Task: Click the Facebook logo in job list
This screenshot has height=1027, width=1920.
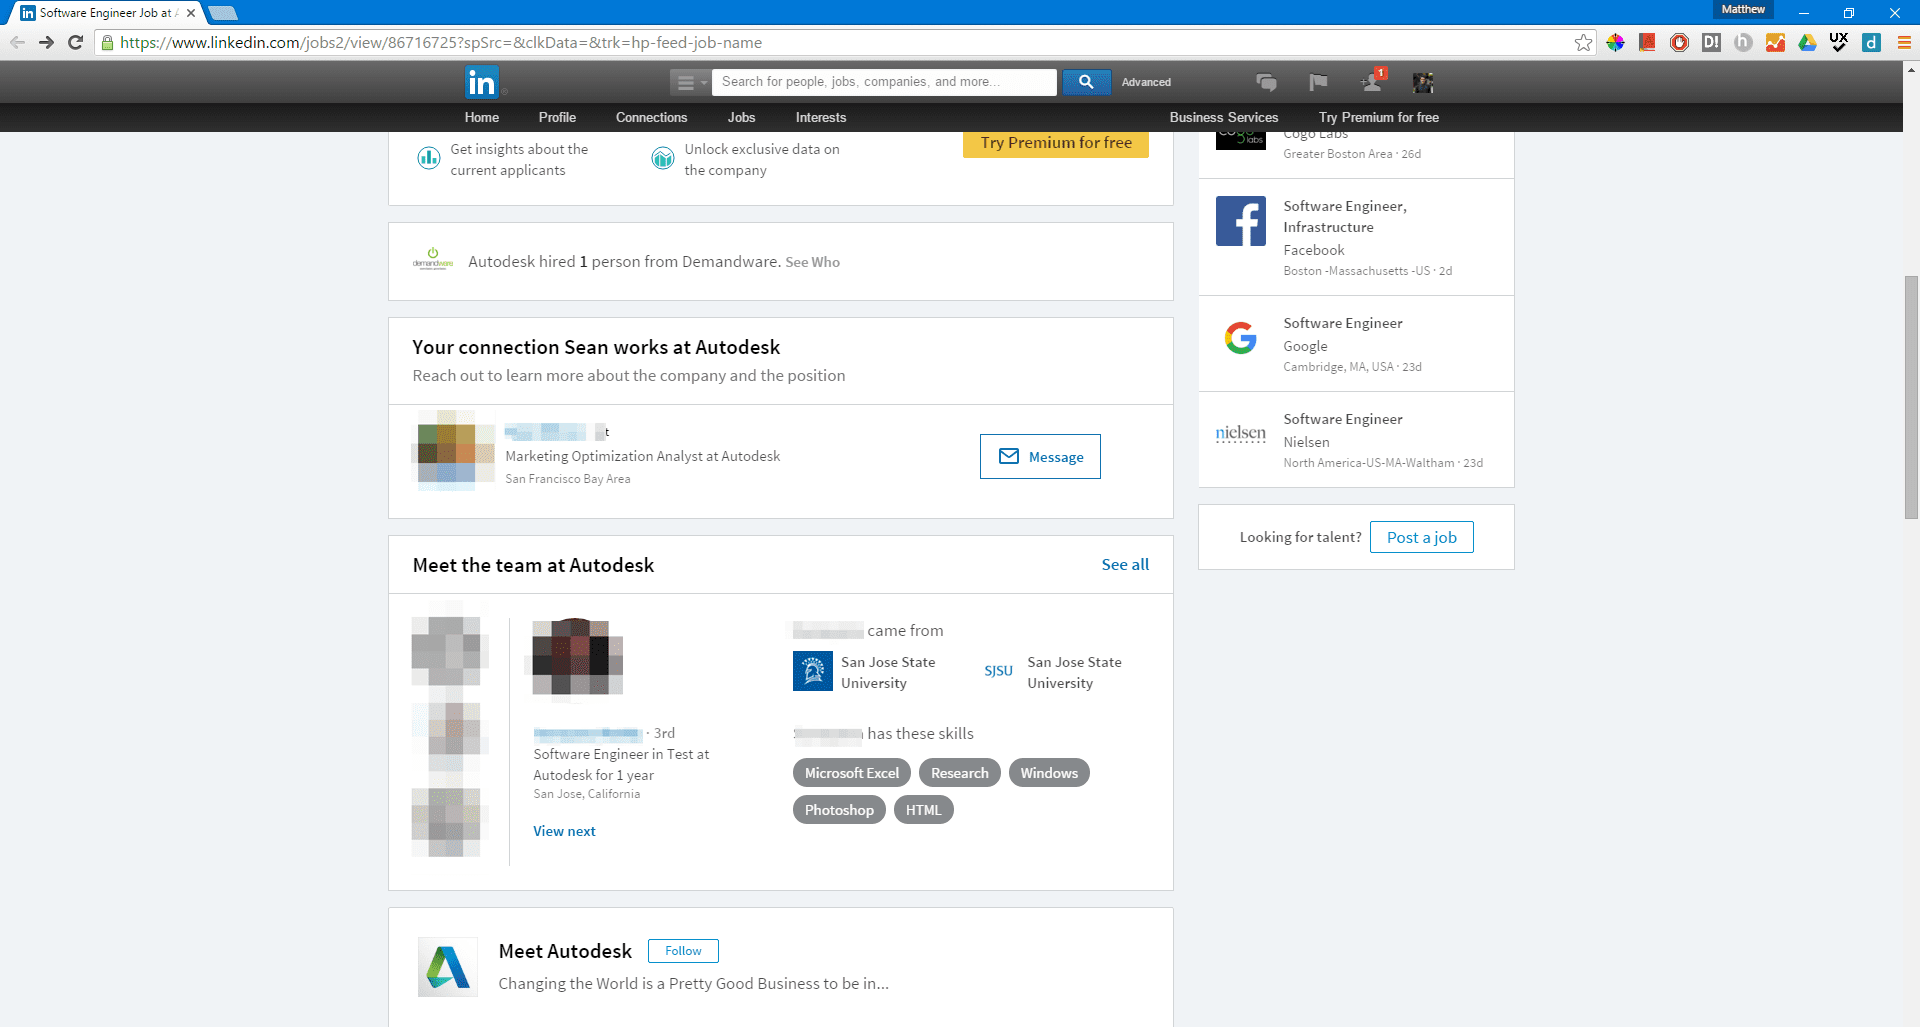Action: (1241, 221)
